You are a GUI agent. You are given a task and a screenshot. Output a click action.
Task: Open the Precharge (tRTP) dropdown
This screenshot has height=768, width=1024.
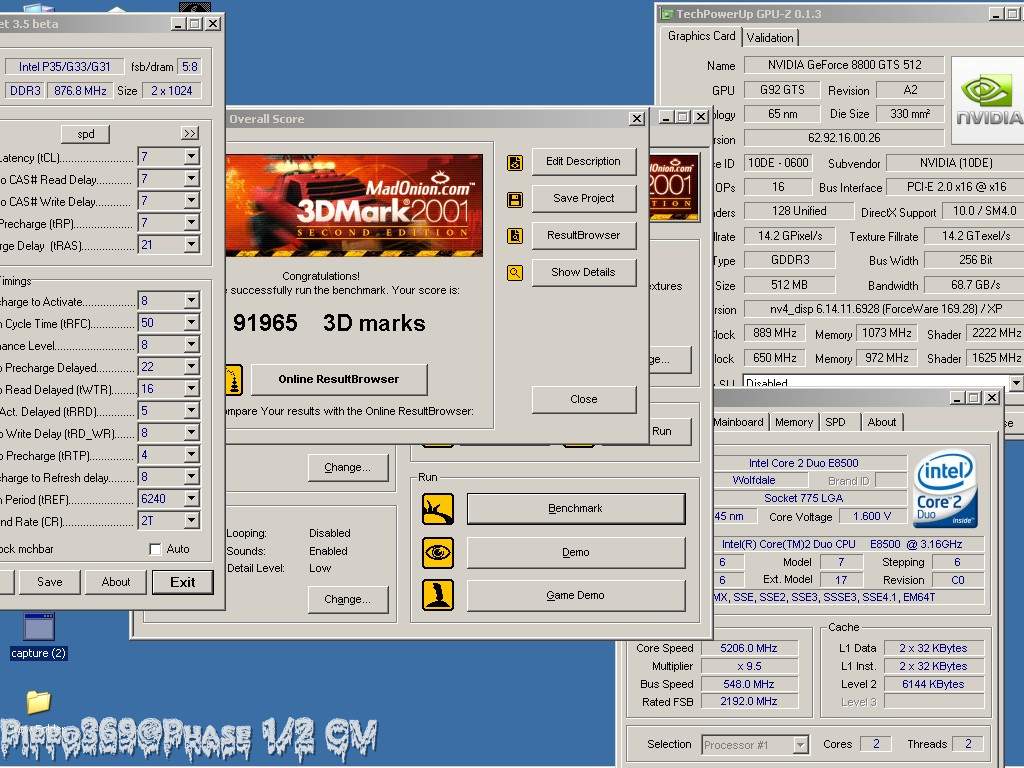[x=191, y=455]
